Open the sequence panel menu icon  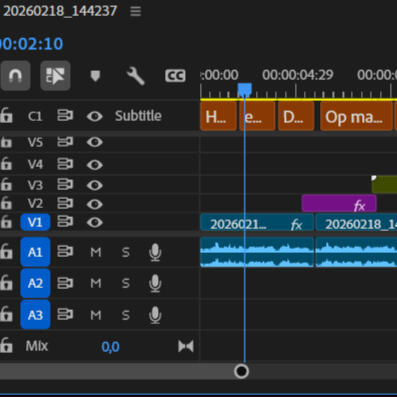[135, 11]
